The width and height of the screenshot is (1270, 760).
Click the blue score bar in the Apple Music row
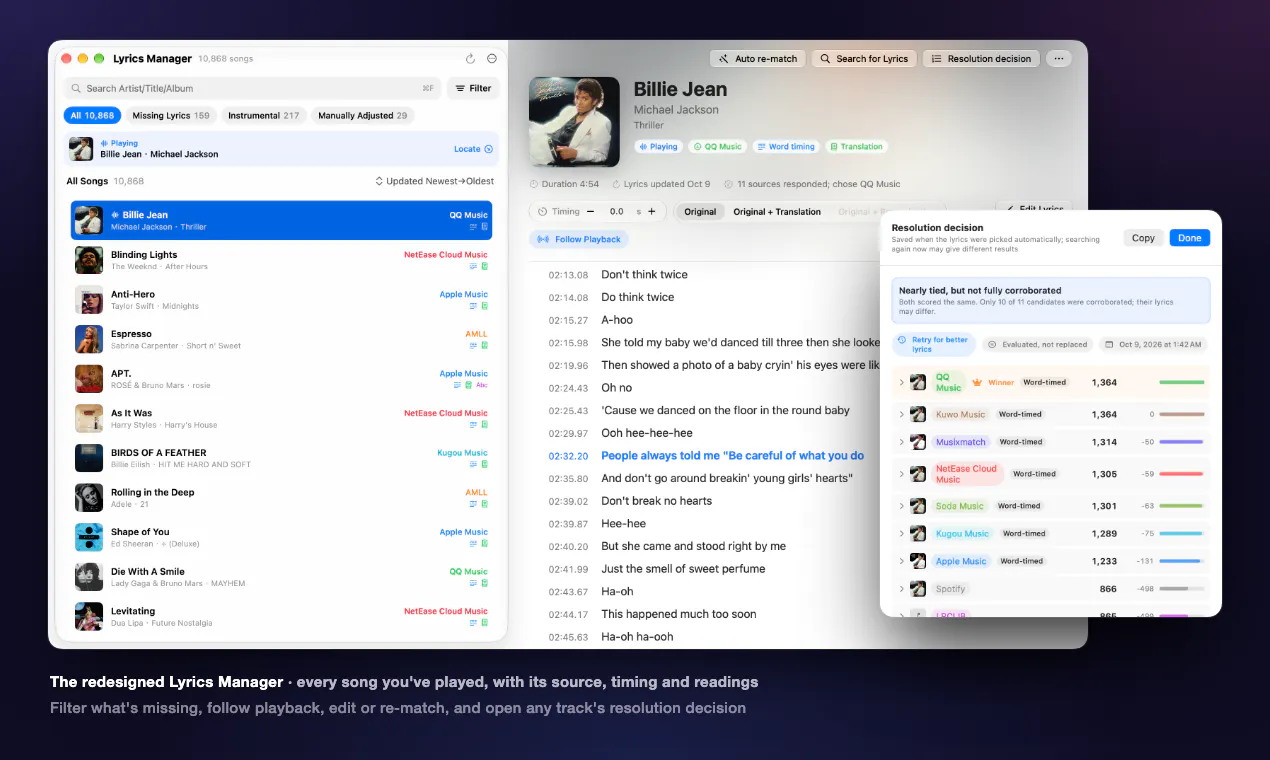click(x=1182, y=561)
